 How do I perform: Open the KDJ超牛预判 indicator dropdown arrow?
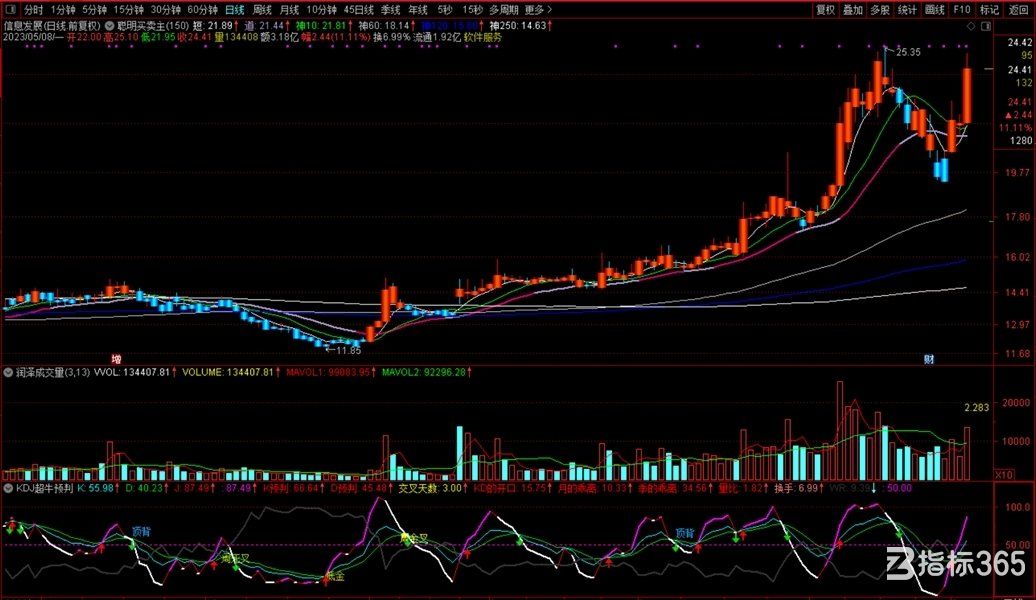click(9, 488)
